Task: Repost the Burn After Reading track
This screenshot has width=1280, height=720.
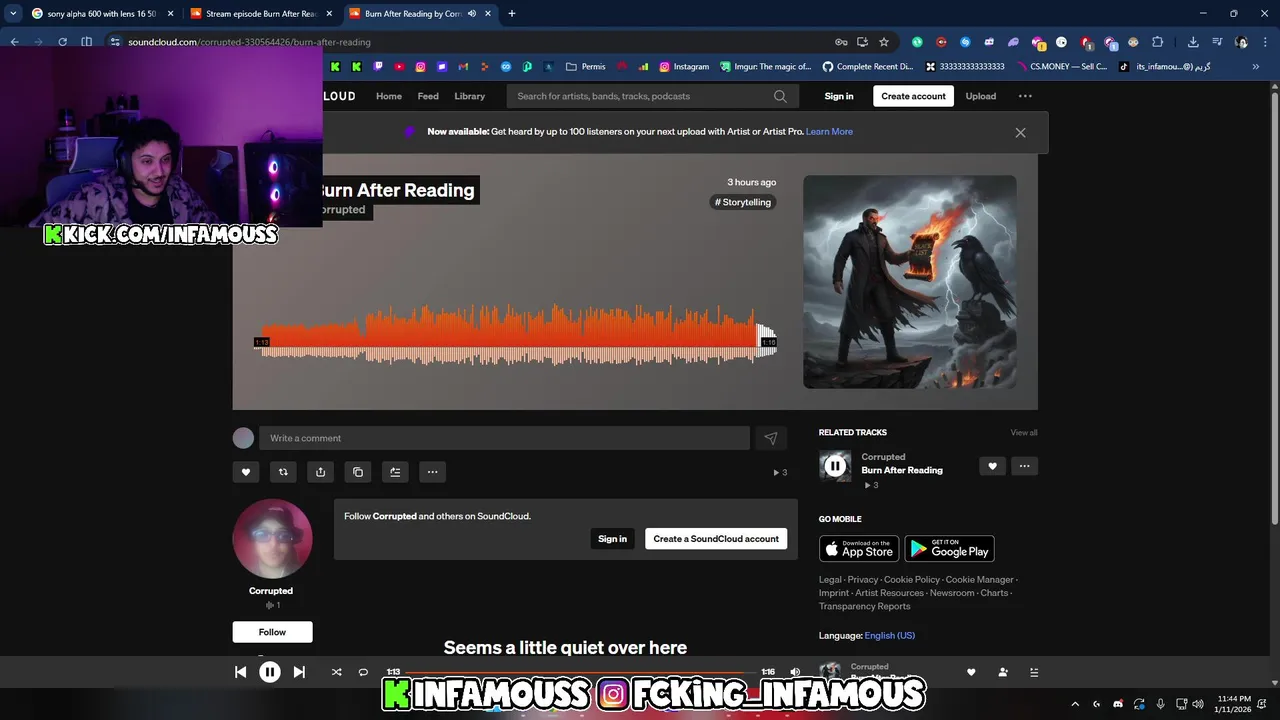Action: click(283, 472)
